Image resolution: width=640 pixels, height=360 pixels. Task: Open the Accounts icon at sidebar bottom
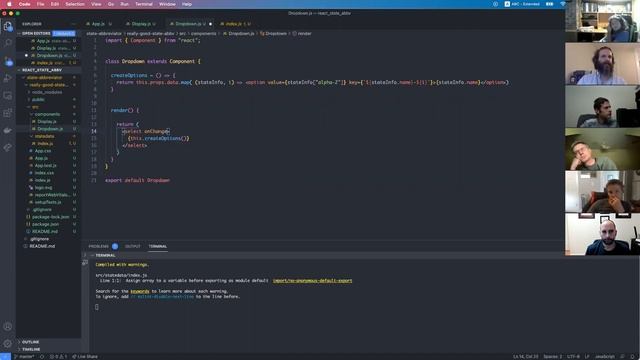[x=8, y=327]
